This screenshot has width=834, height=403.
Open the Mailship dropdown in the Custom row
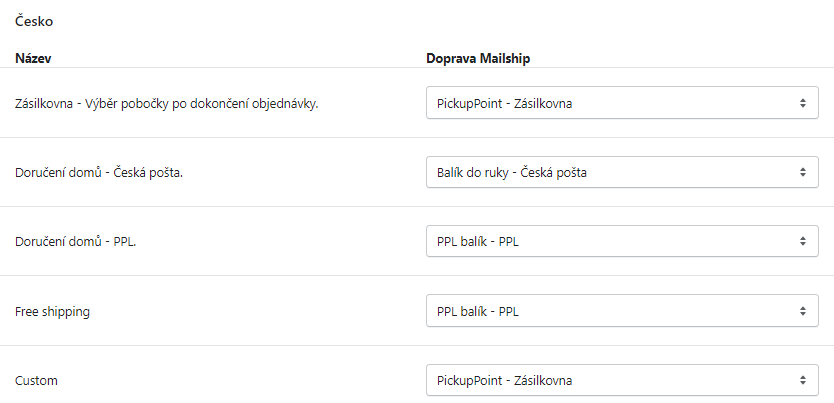tap(622, 380)
